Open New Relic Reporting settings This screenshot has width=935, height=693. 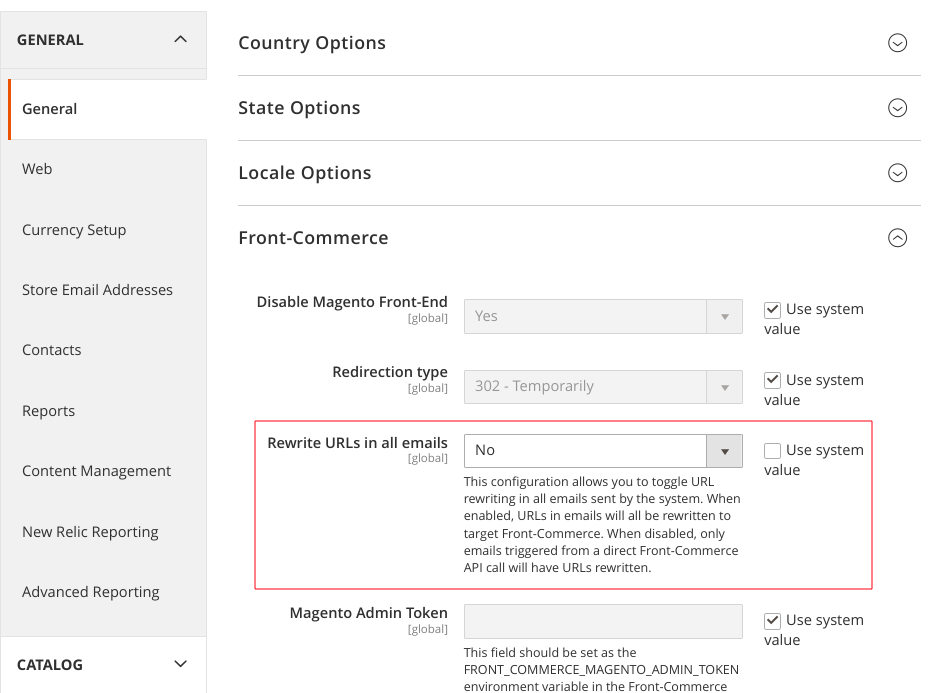point(90,531)
